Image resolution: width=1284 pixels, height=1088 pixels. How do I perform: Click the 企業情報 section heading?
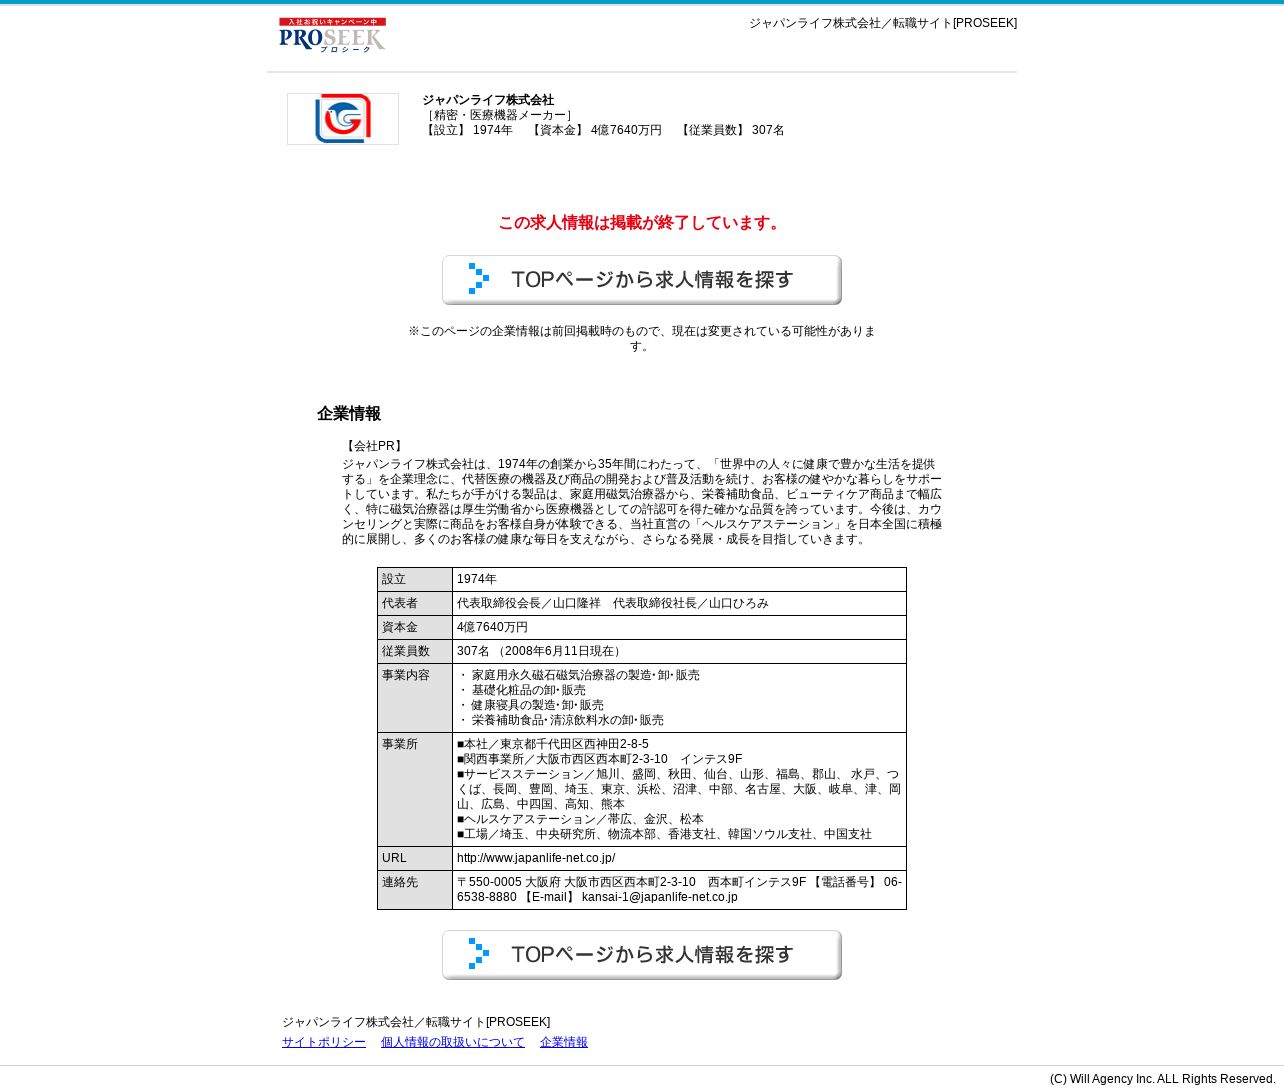coord(349,414)
